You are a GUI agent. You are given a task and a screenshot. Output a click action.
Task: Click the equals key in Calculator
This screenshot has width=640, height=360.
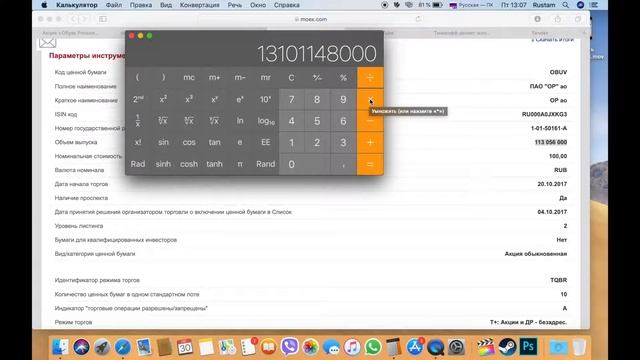click(370, 164)
